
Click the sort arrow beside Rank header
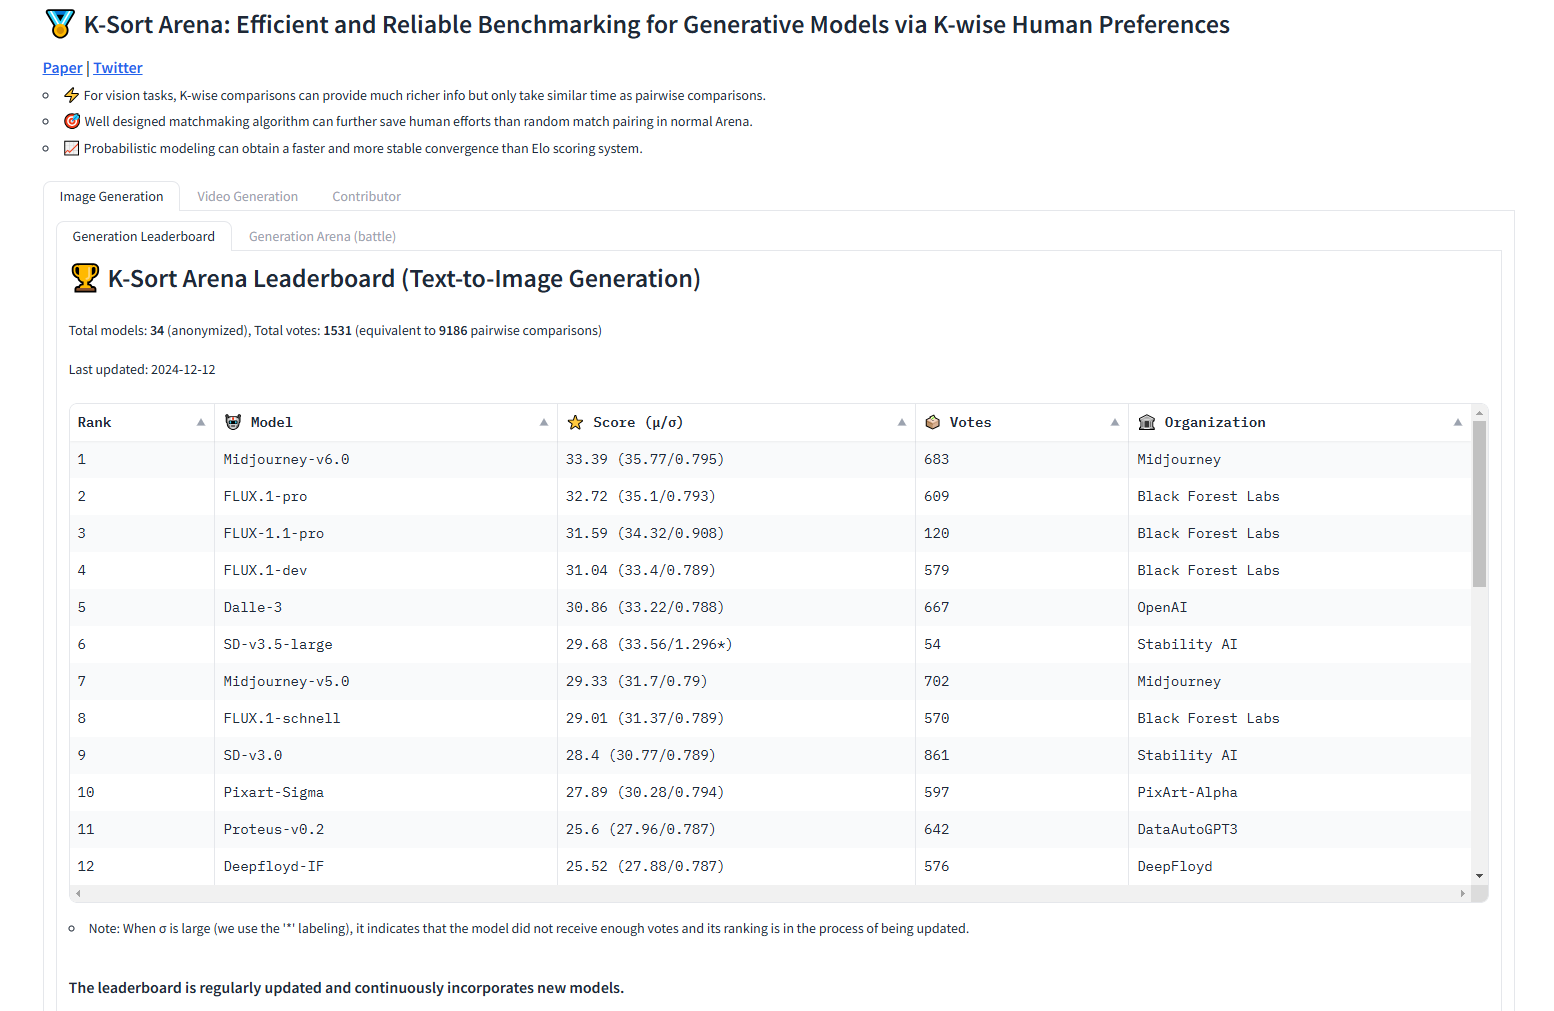coord(199,422)
